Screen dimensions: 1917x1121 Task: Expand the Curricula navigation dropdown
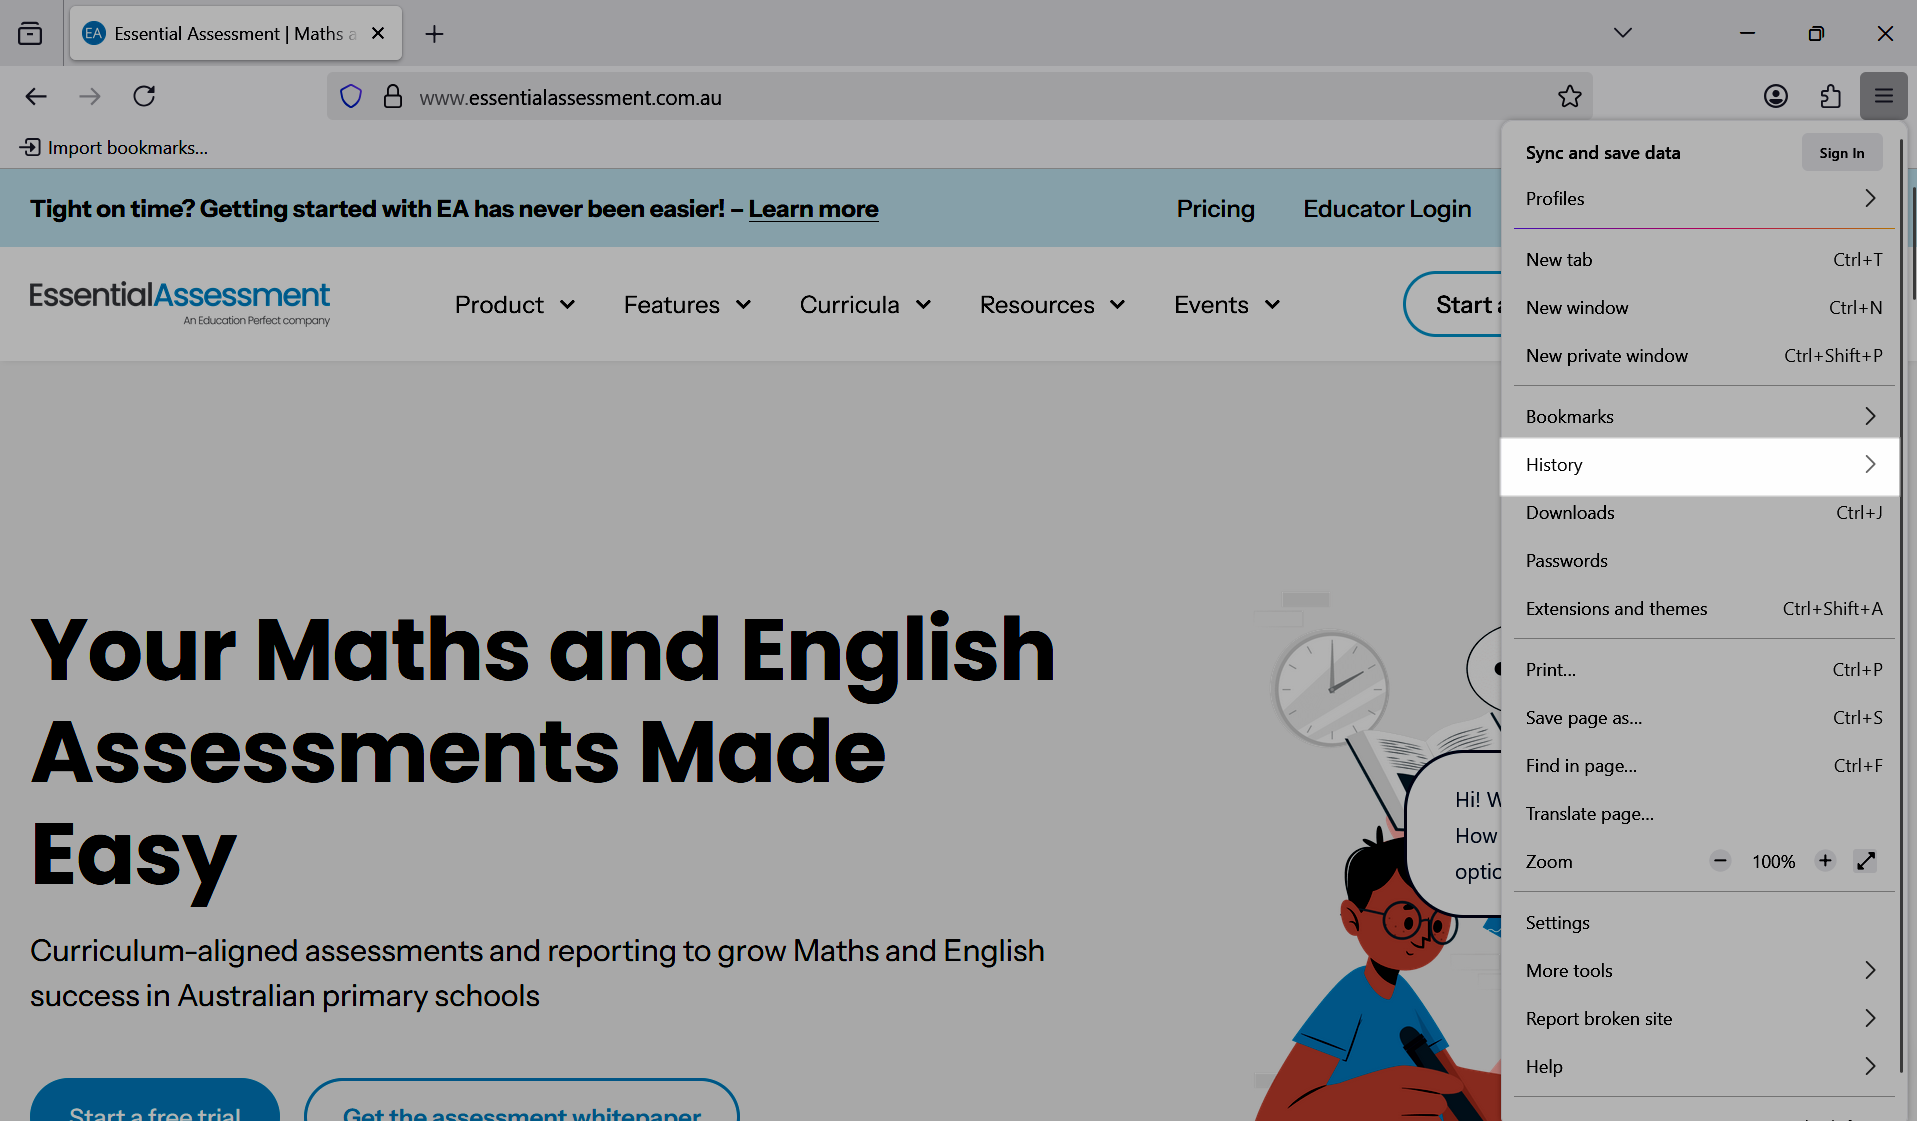pos(866,305)
